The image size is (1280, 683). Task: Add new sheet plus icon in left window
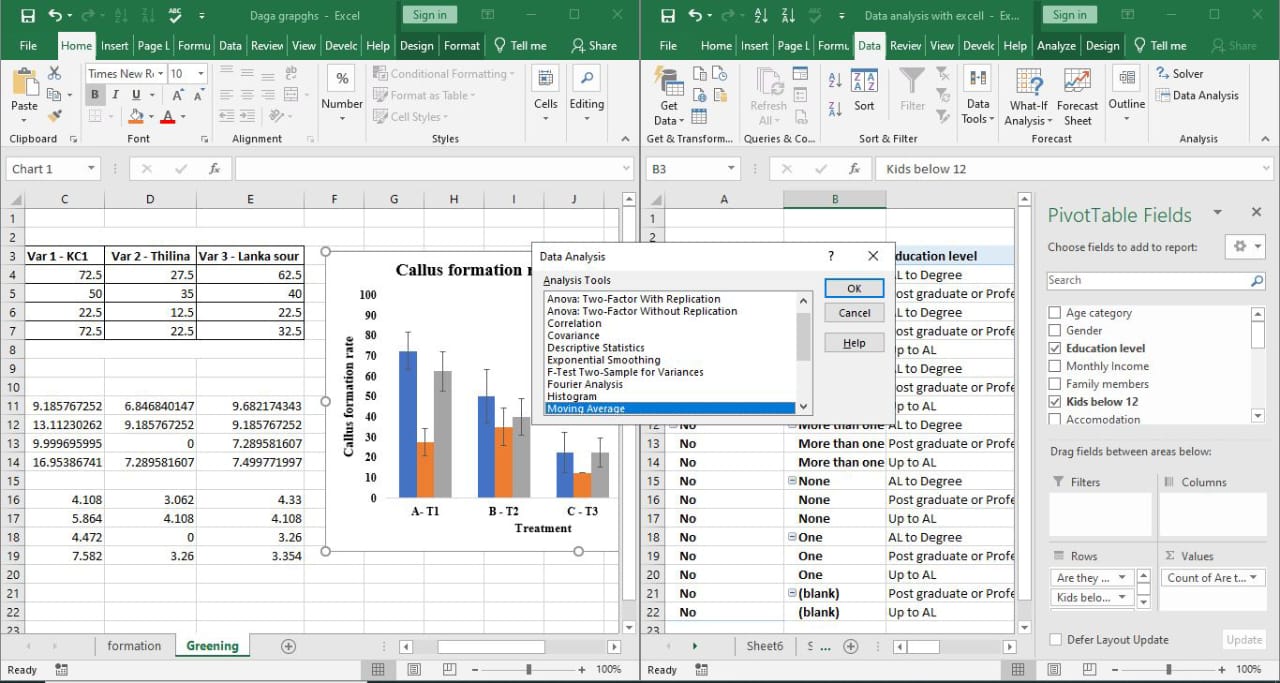288,646
